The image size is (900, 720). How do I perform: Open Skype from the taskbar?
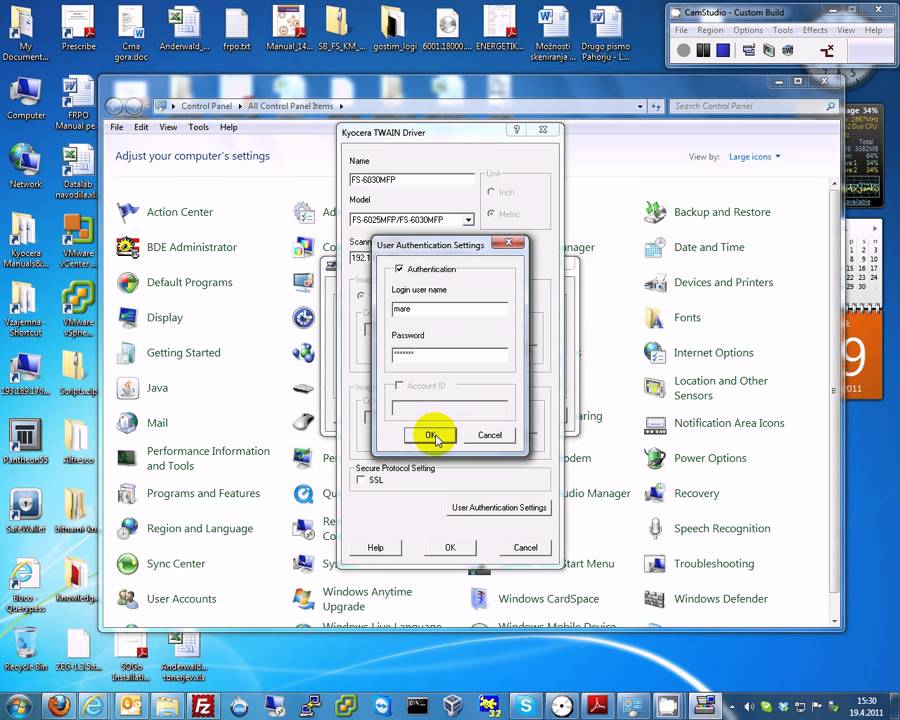tap(525, 706)
